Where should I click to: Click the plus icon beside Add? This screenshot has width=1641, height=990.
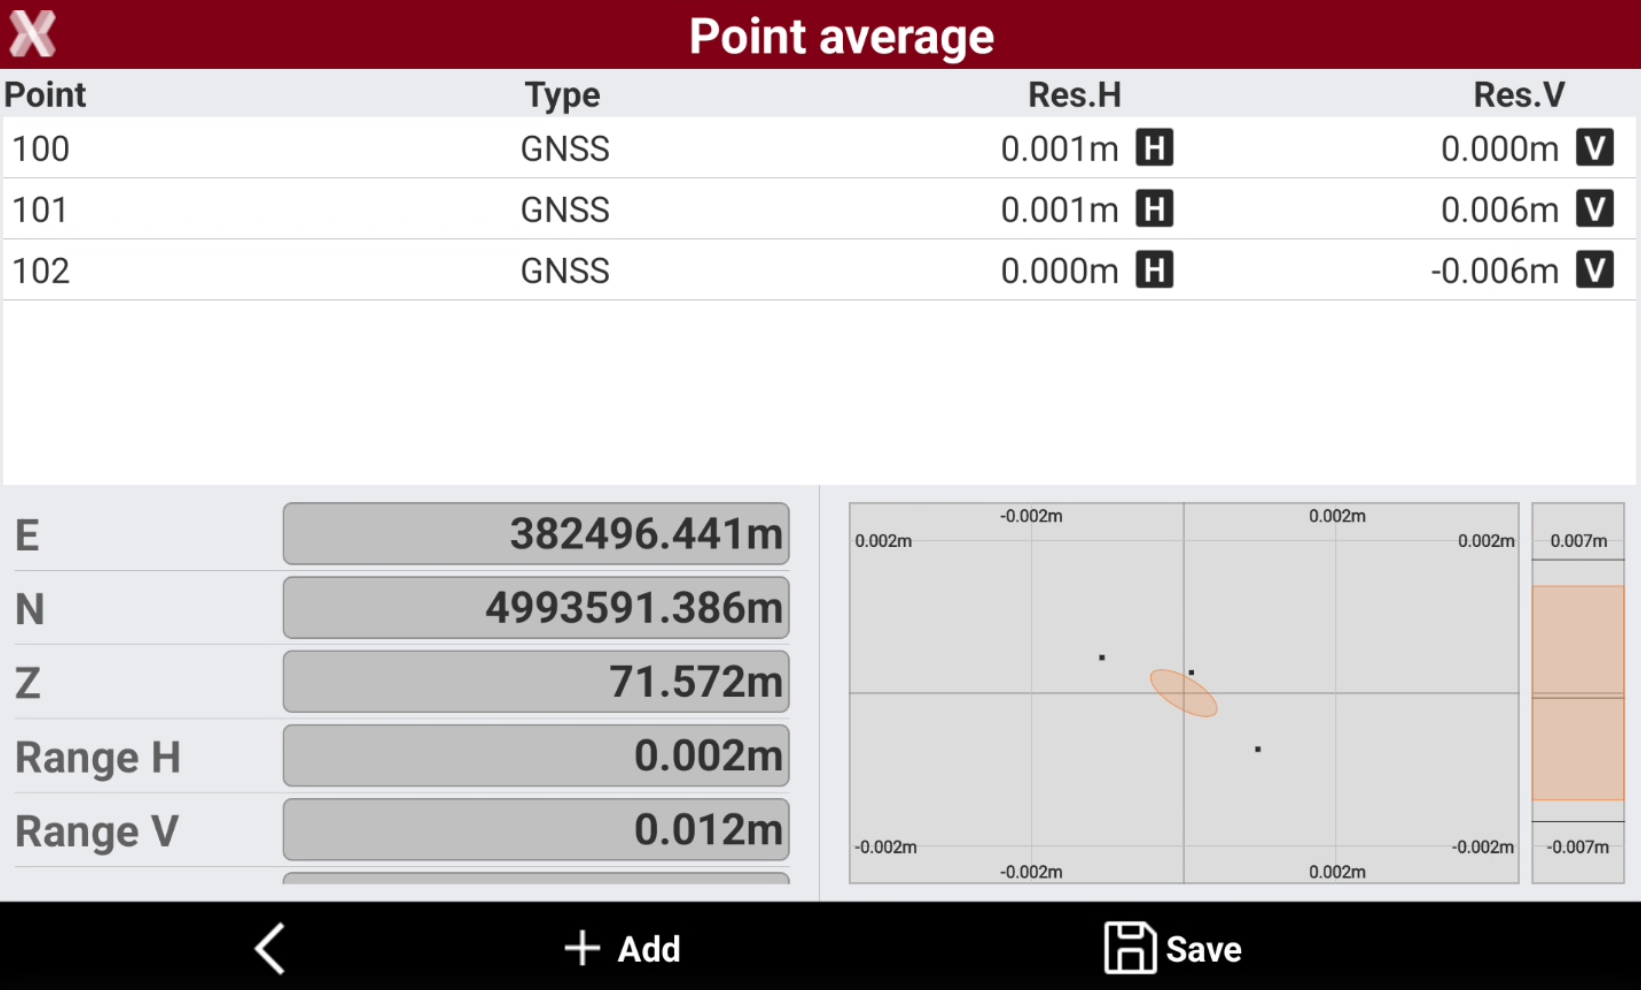click(x=582, y=948)
